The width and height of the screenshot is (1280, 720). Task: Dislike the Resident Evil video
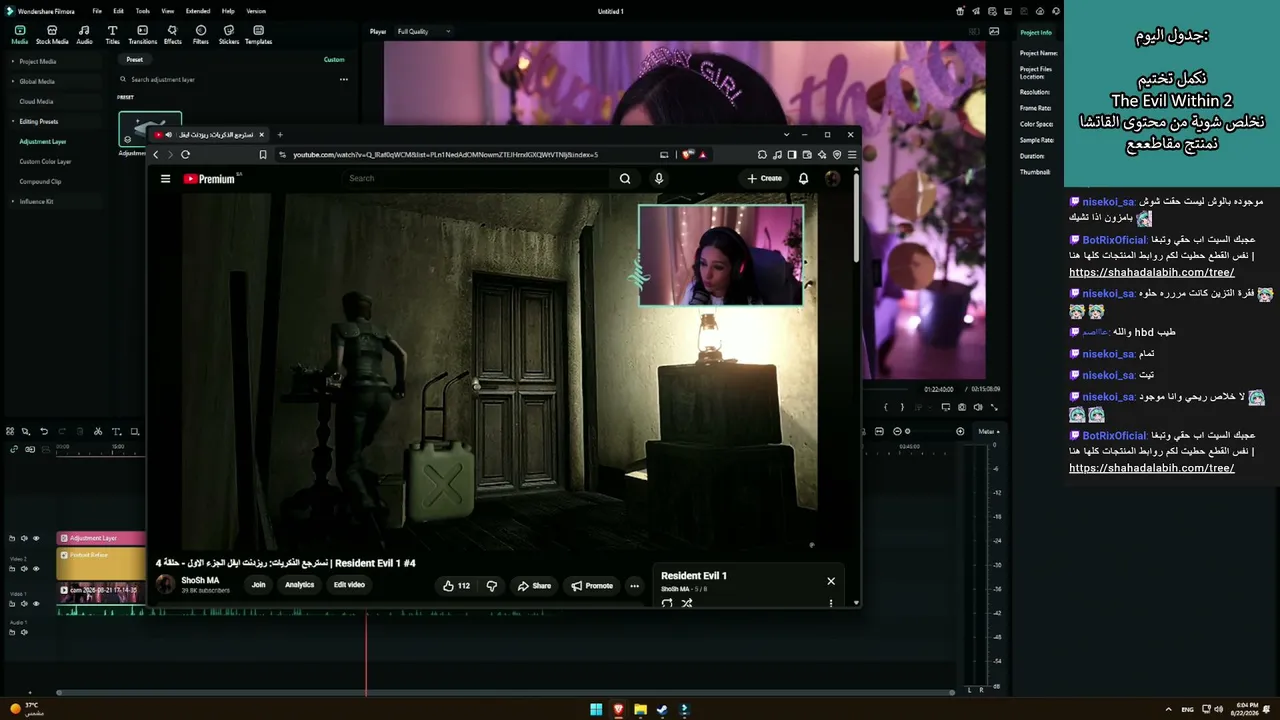pos(491,586)
